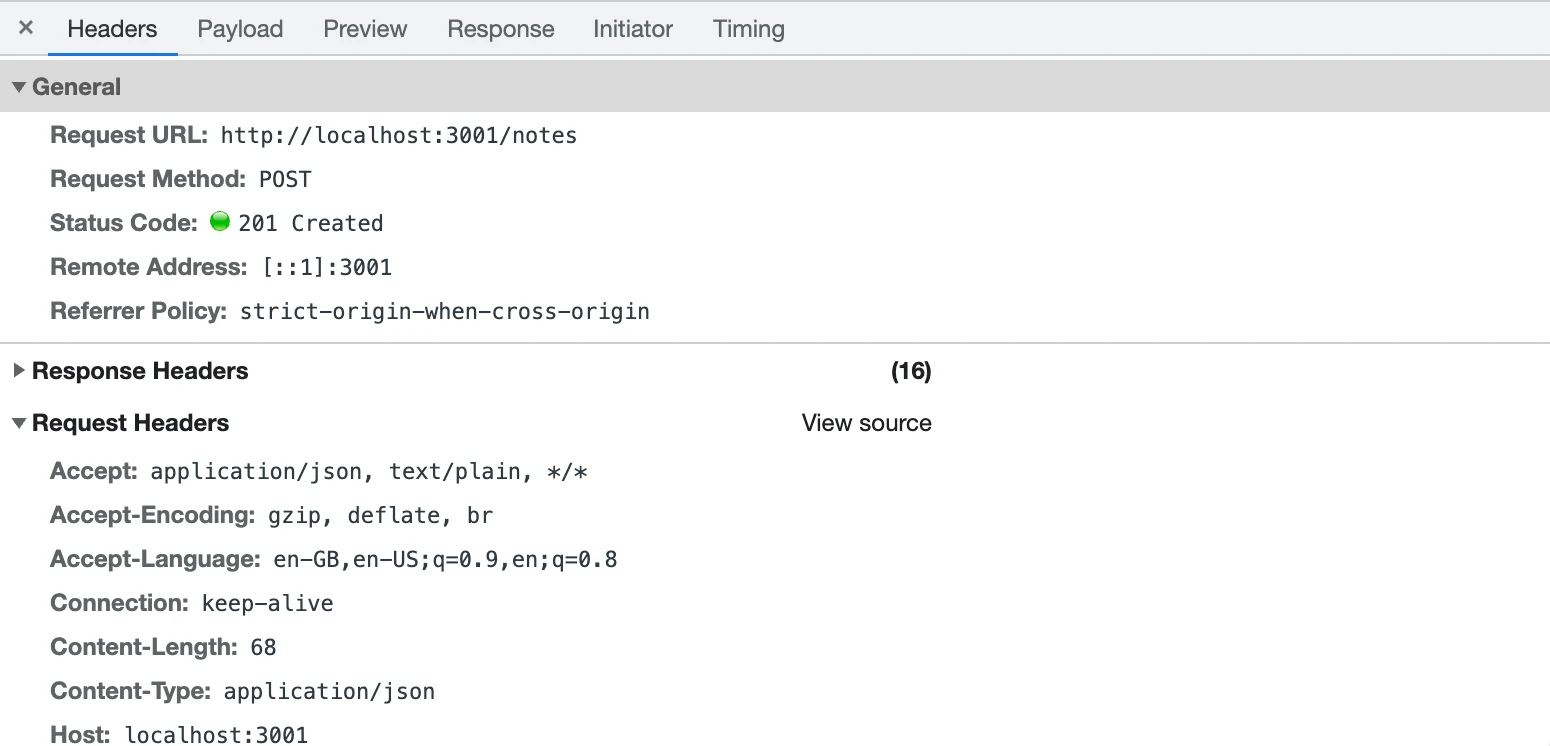Click the Content-Type header name

pyautogui.click(x=131, y=691)
